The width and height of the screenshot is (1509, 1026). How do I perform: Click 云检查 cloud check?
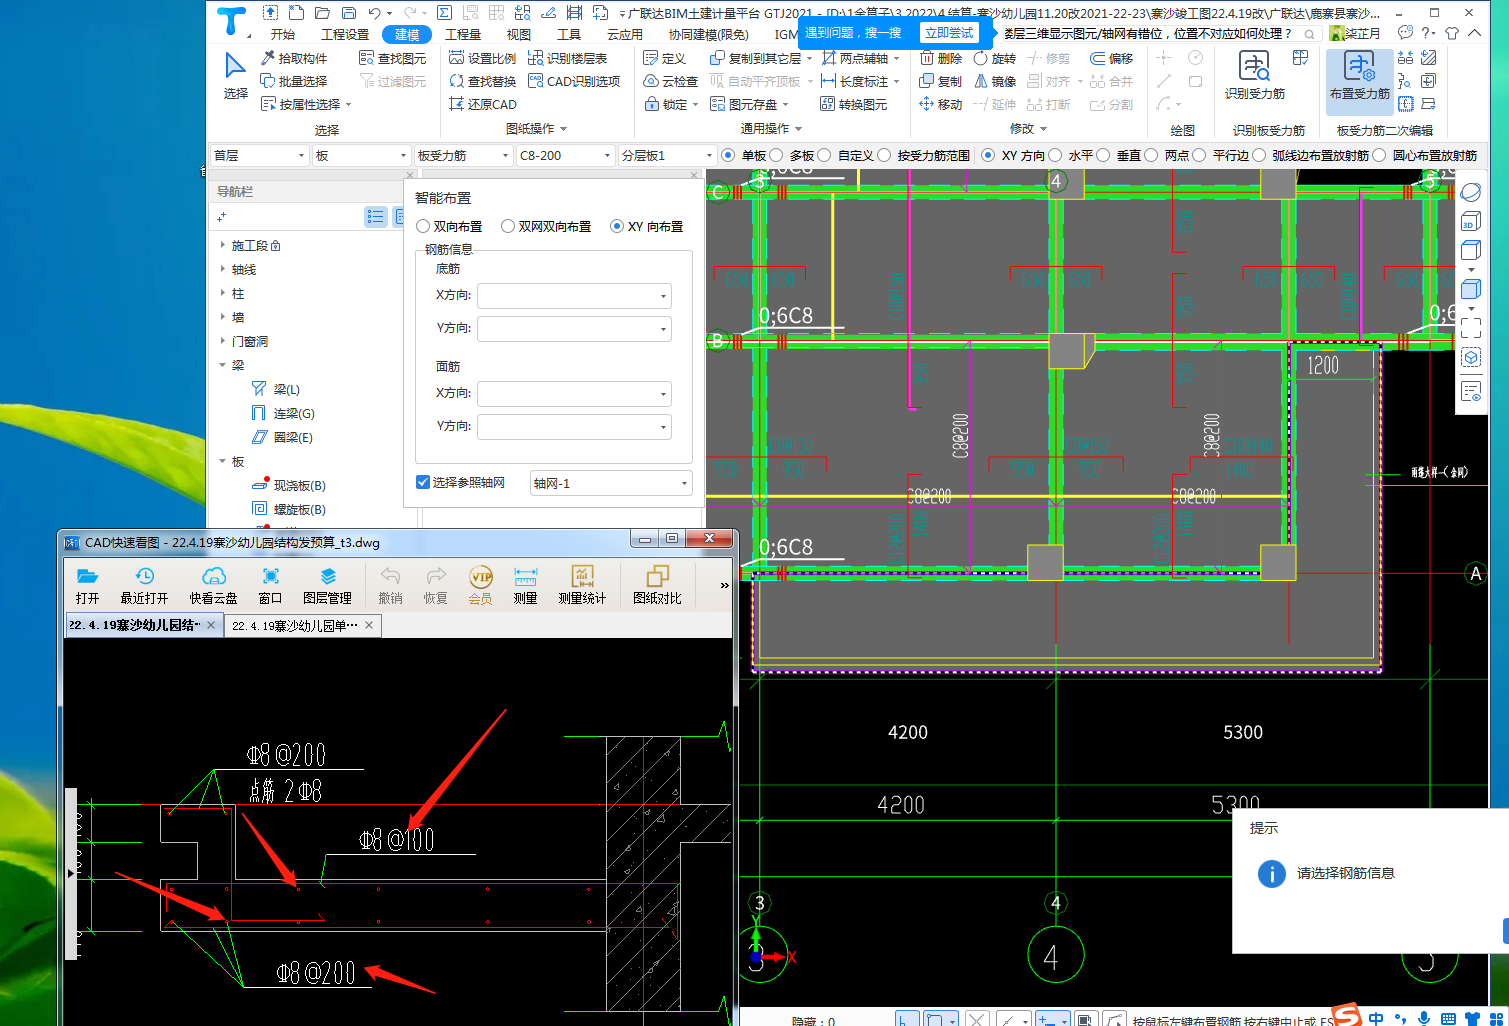point(671,81)
